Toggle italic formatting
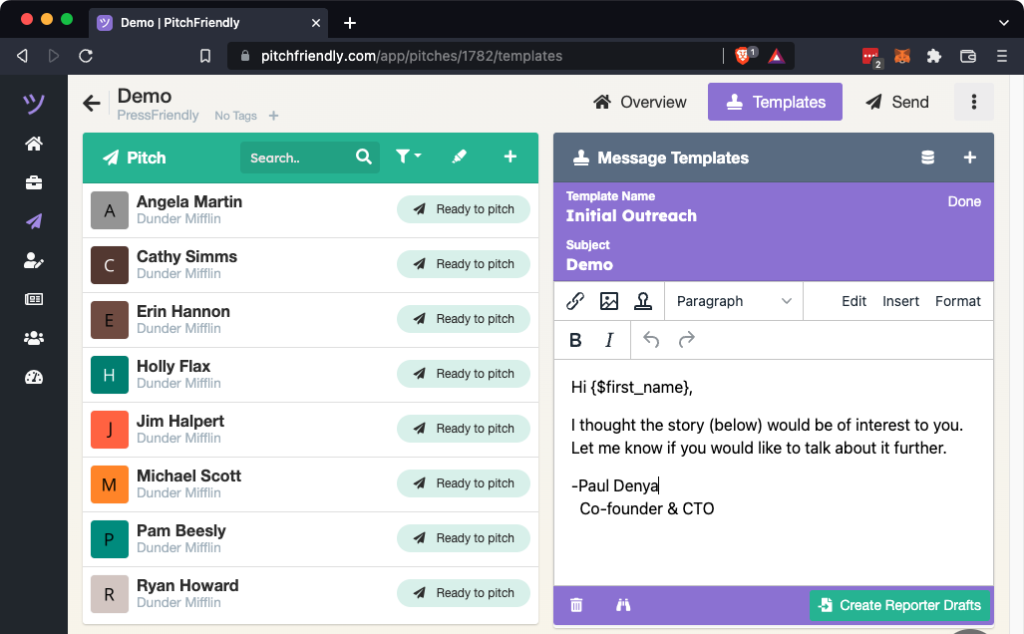Image resolution: width=1024 pixels, height=634 pixels. [609, 340]
